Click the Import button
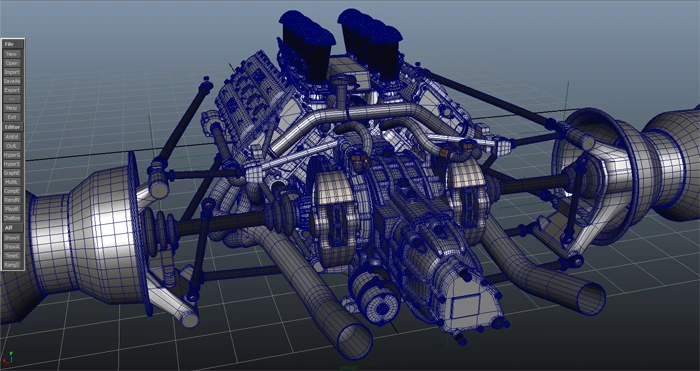The image size is (700, 371). click(12, 72)
